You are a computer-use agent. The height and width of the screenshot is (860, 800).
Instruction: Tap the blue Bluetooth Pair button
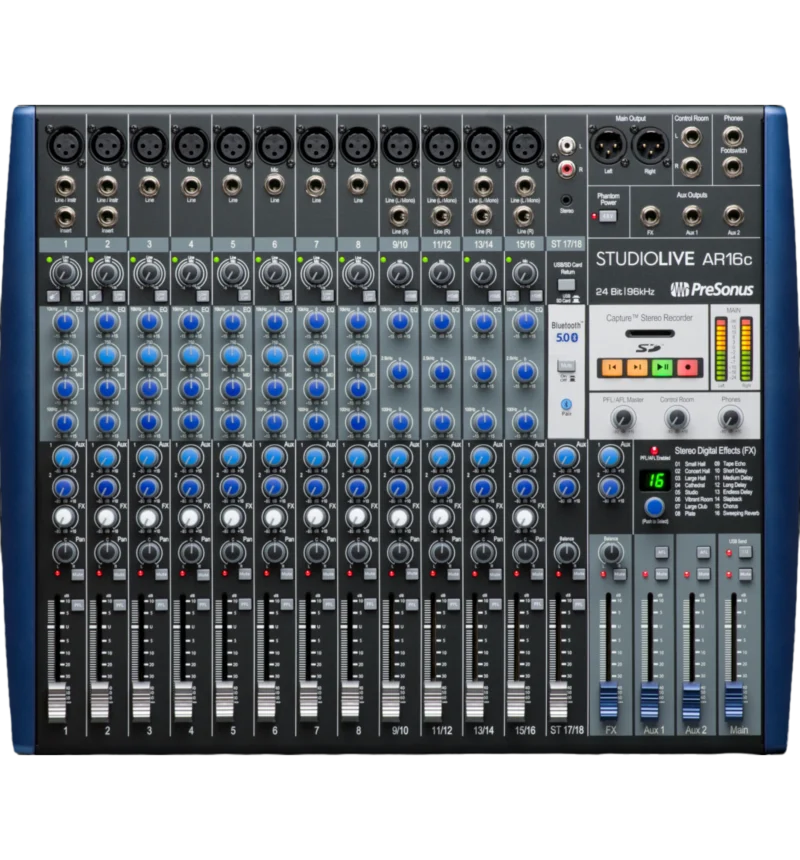point(566,404)
